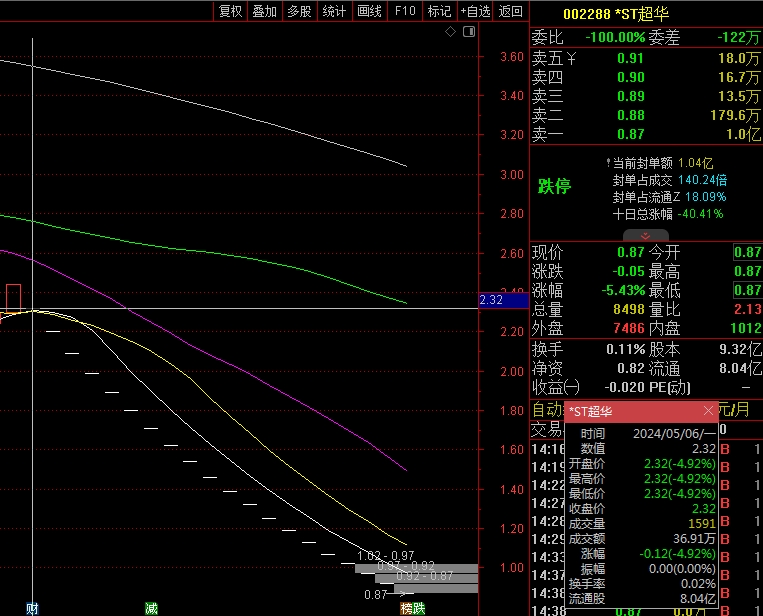Open the F10 company info

tap(405, 11)
